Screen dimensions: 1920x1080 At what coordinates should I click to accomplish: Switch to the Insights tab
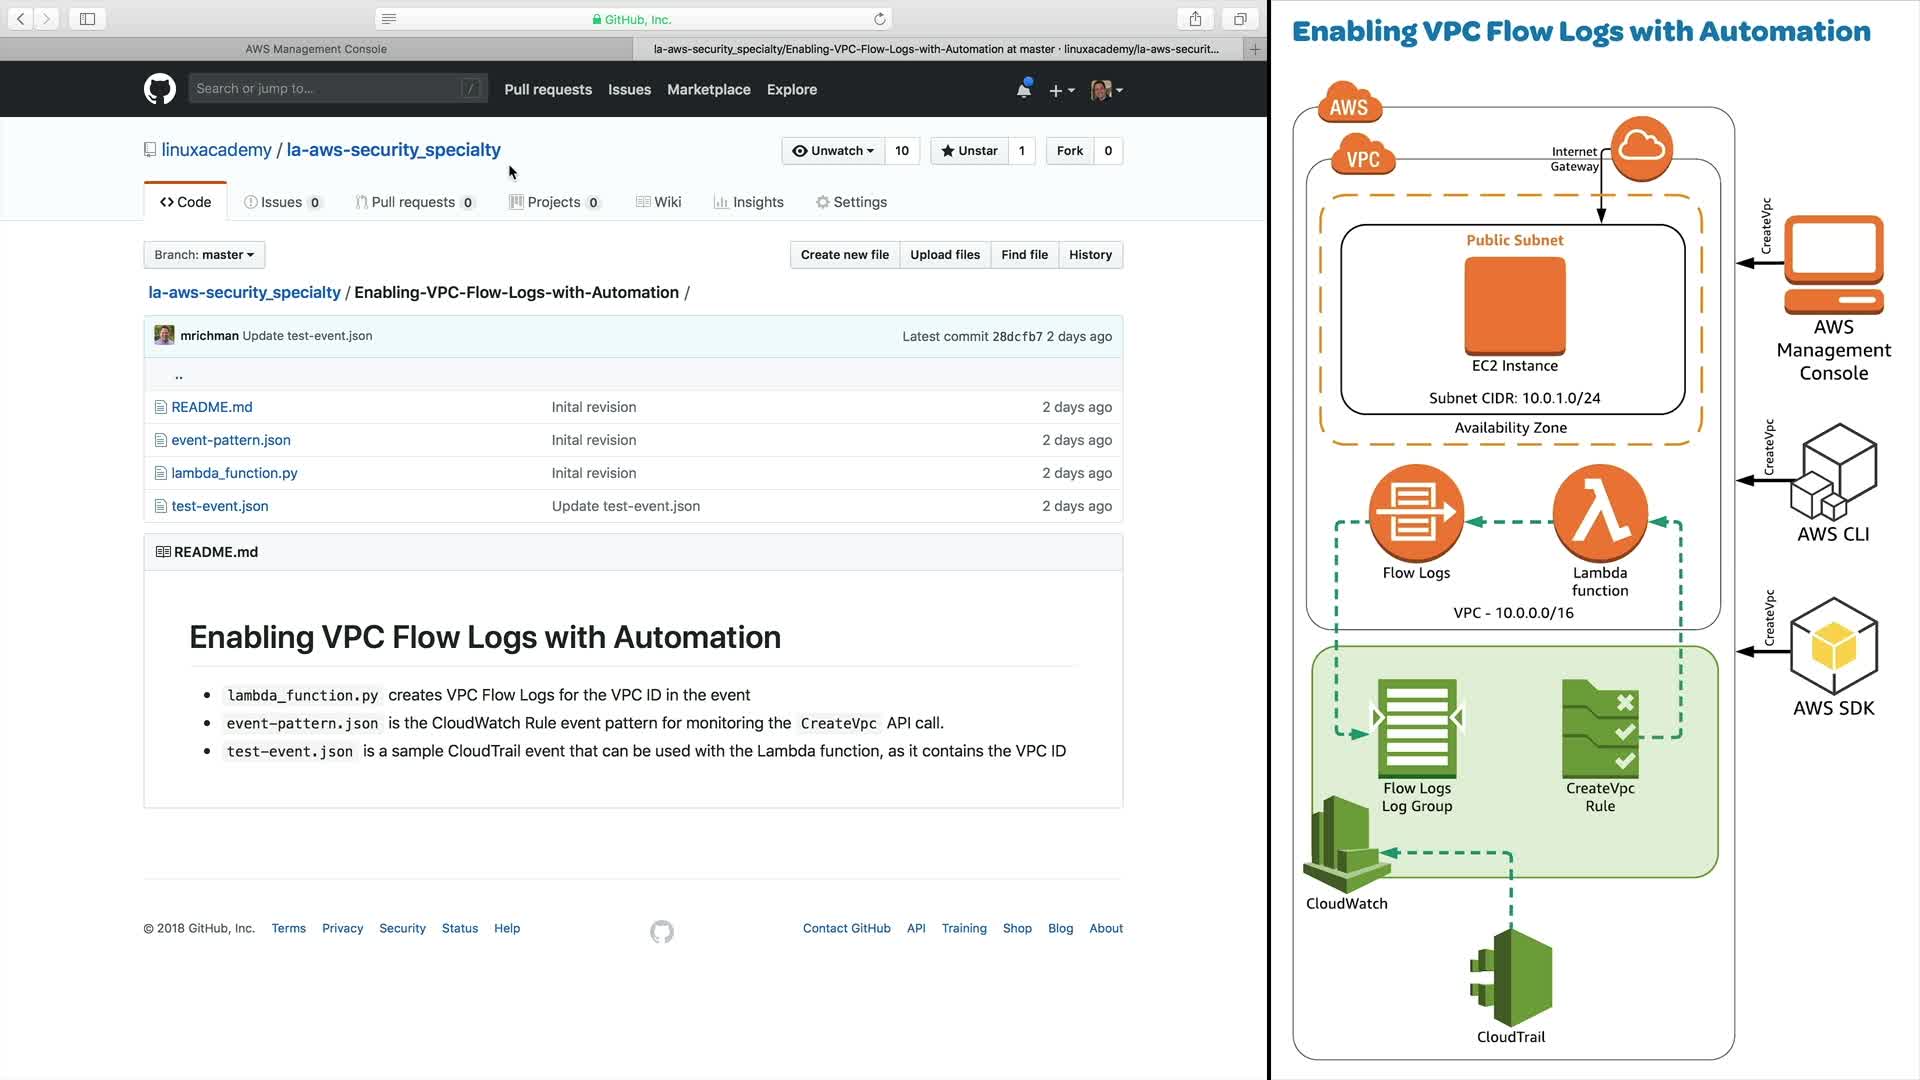point(749,202)
